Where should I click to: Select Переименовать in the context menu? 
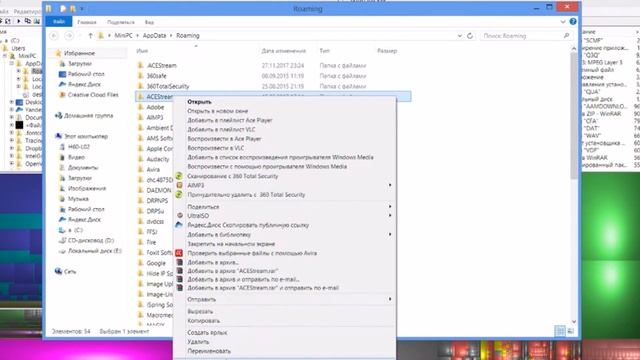coord(209,351)
